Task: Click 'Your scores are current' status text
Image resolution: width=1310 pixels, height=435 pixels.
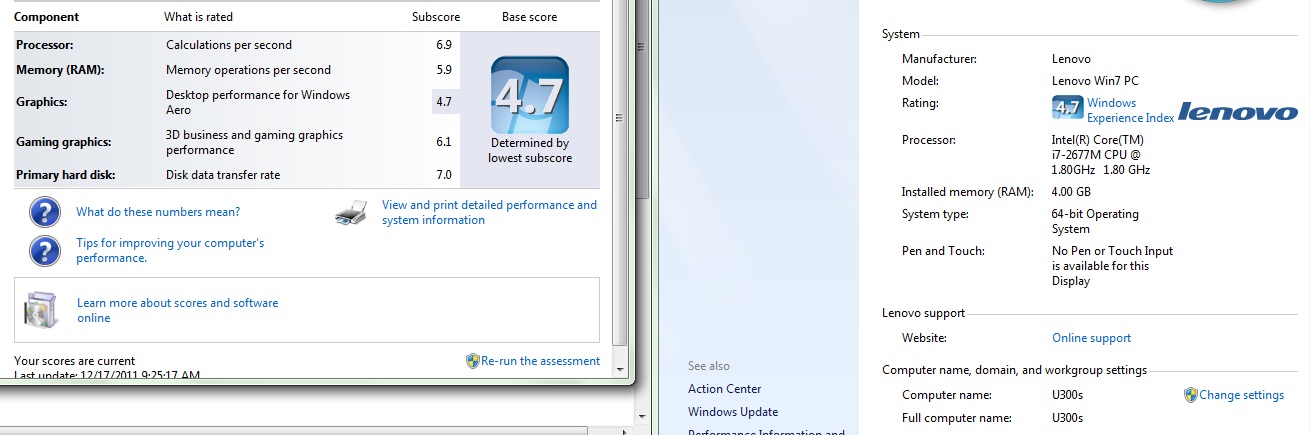Action: click(x=74, y=361)
